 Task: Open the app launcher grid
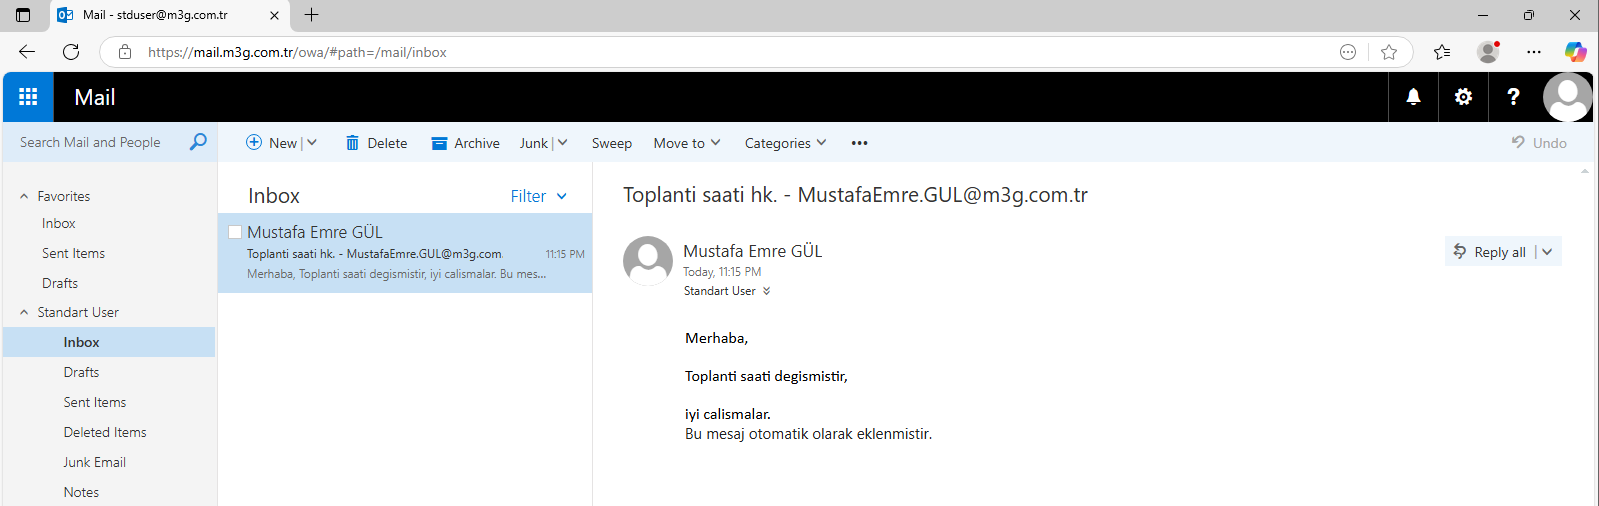pyautogui.click(x=28, y=97)
